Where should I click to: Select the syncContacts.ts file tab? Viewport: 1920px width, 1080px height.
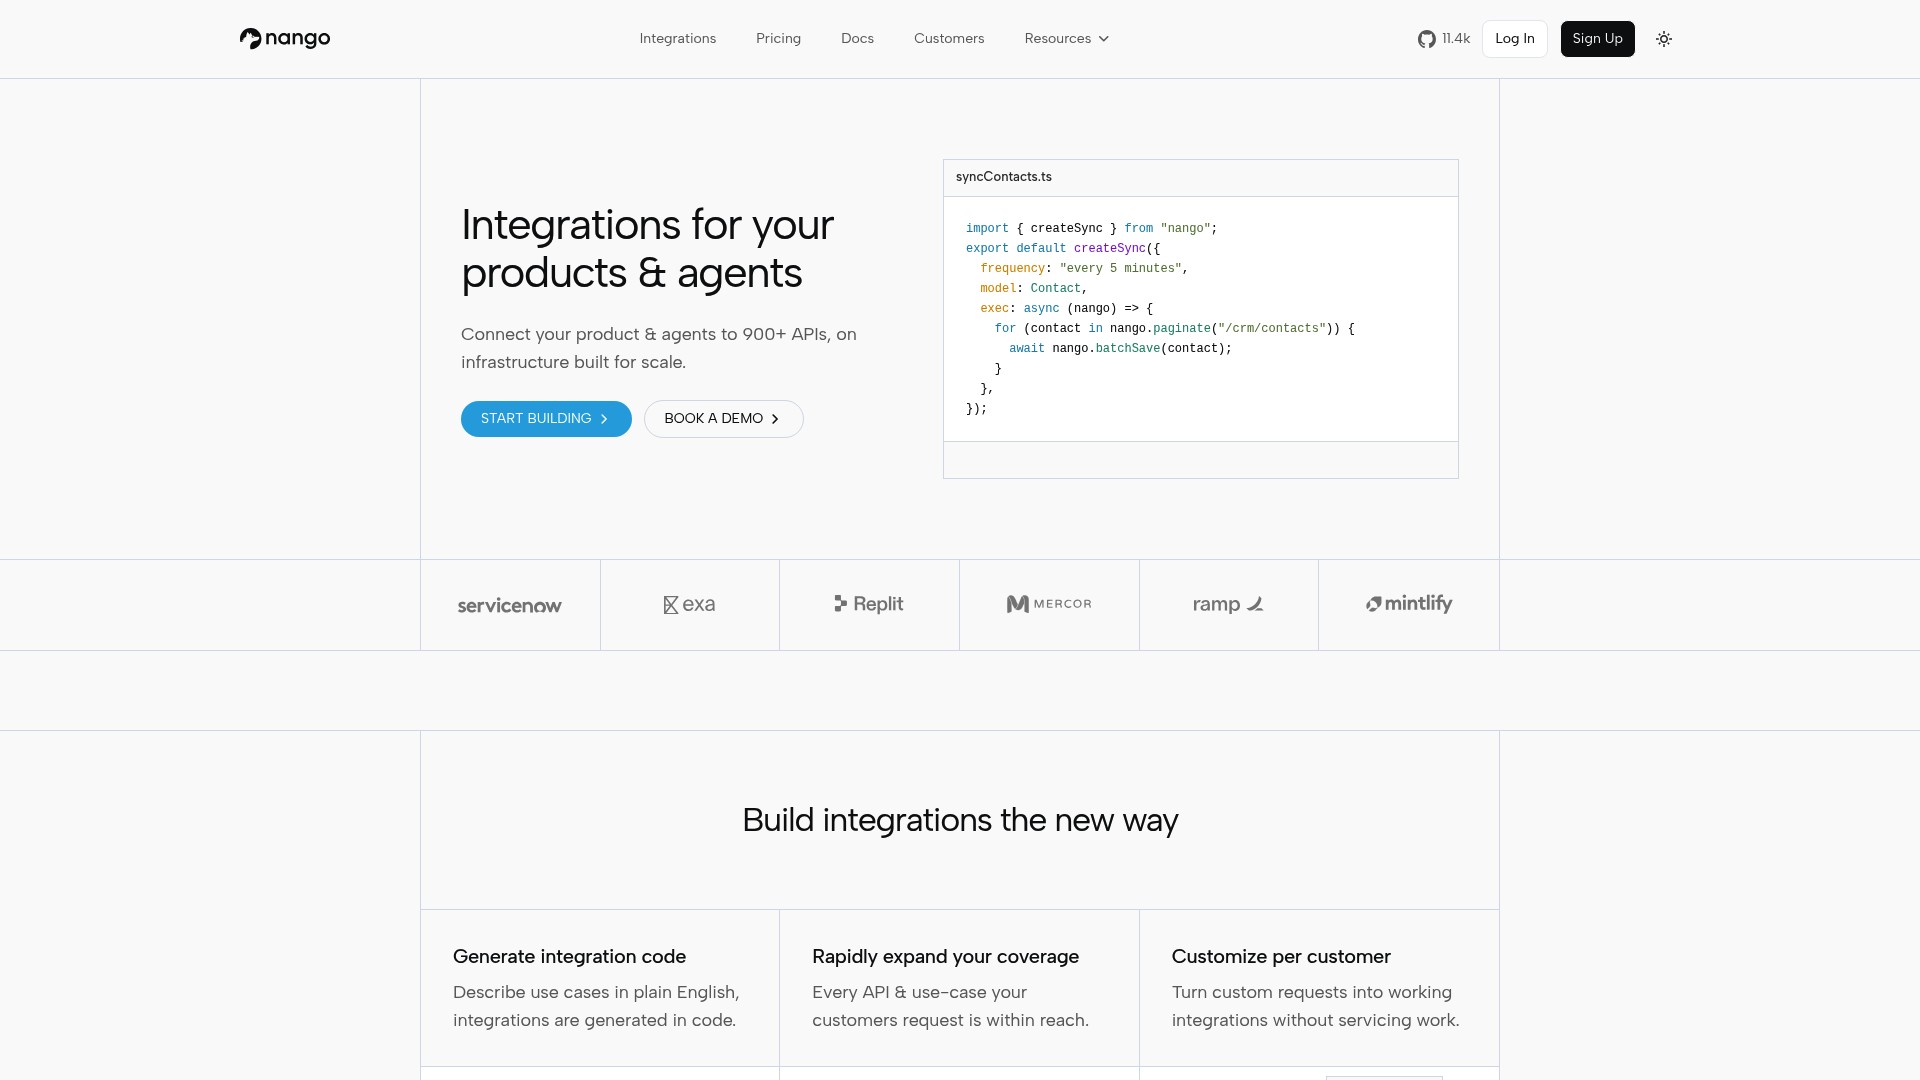tap(1004, 177)
